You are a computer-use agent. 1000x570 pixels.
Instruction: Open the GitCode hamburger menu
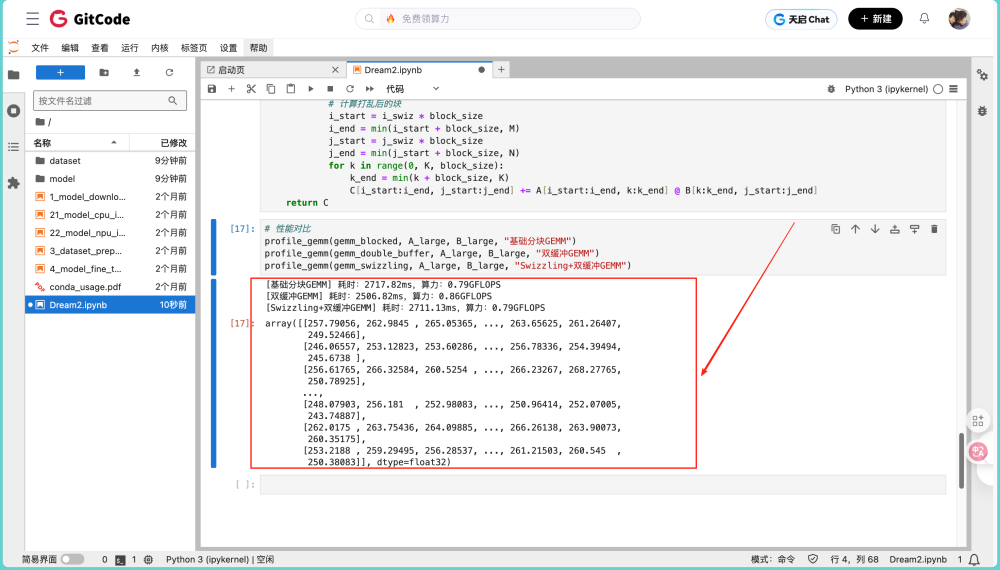[x=33, y=18]
